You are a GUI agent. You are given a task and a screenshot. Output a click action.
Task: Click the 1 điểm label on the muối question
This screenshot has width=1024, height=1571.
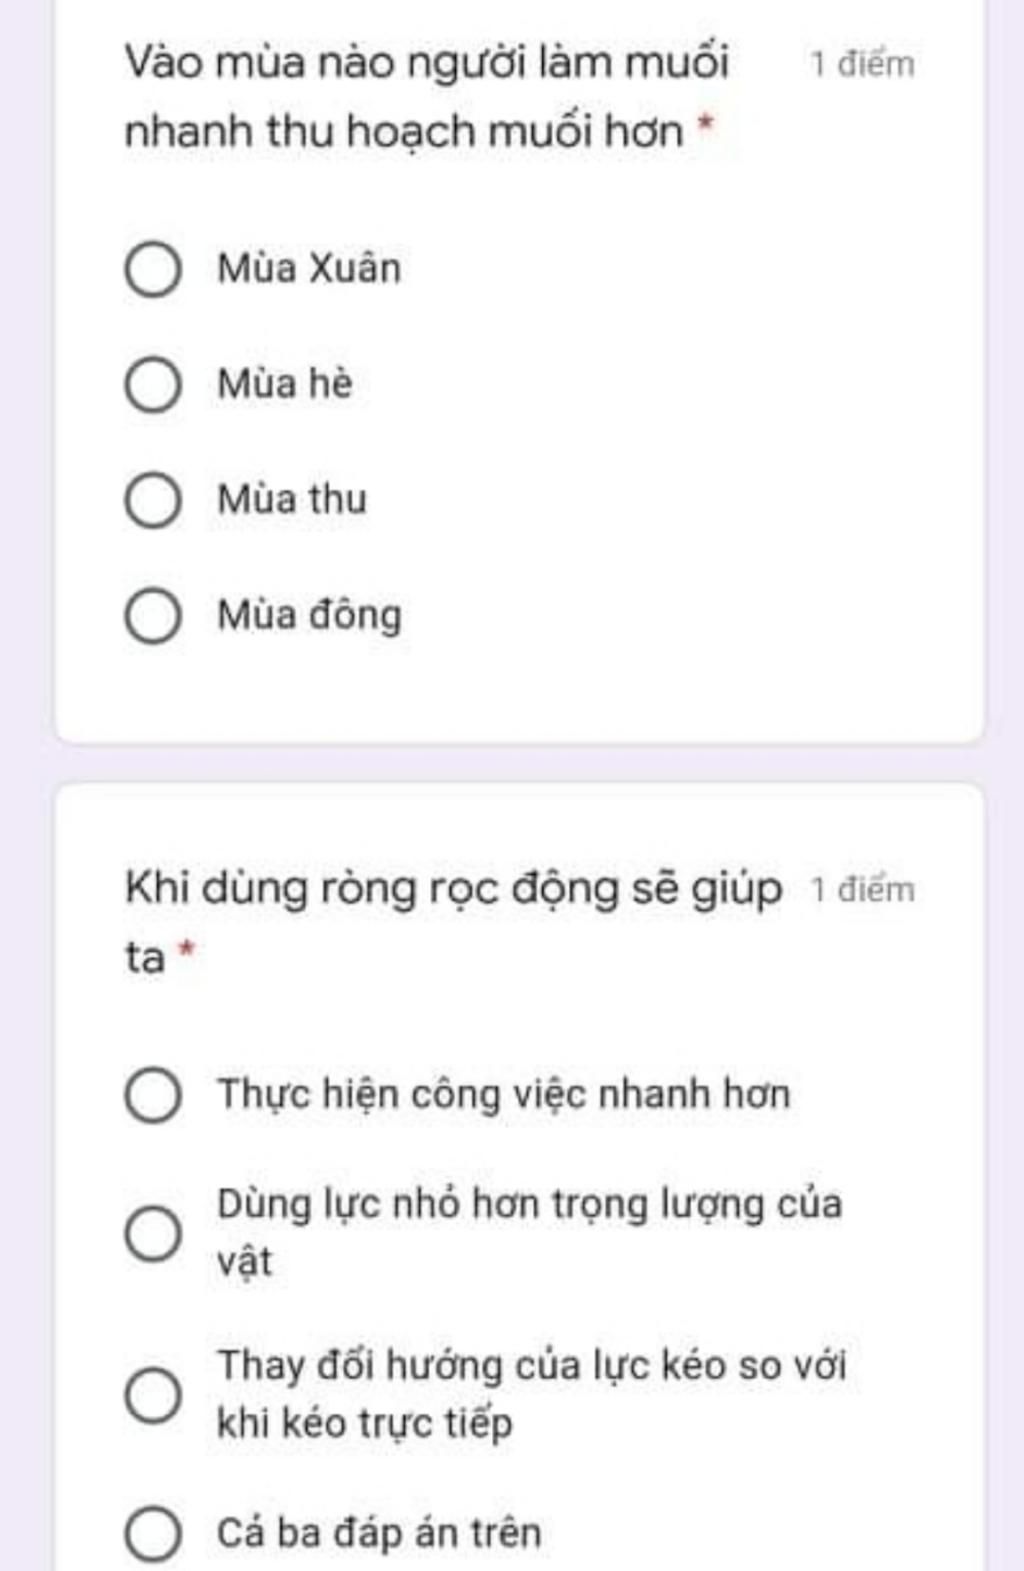862,65
